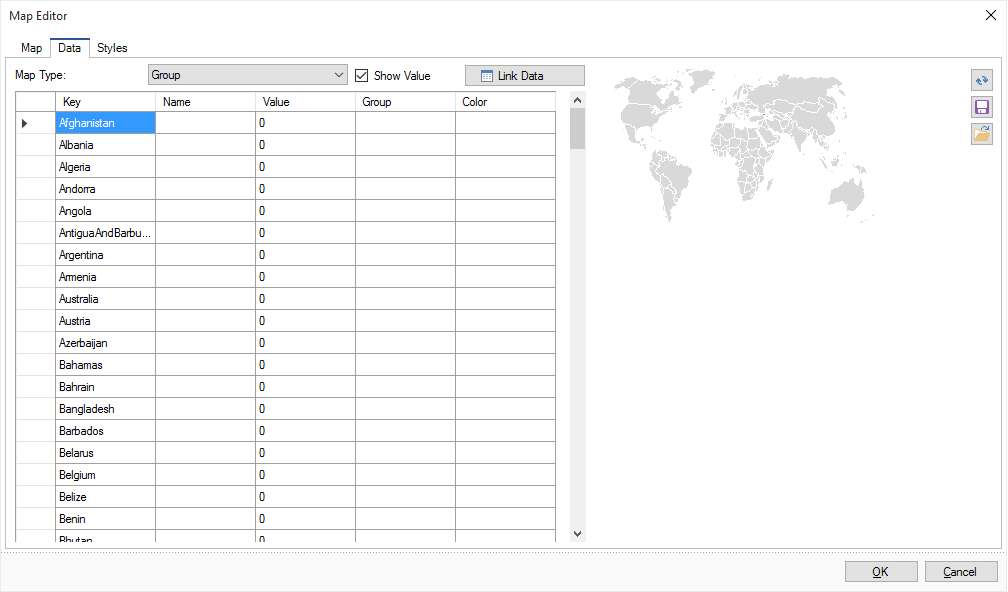Switch to the Styles tab
Image resolution: width=1008 pixels, height=592 pixels.
coord(112,48)
